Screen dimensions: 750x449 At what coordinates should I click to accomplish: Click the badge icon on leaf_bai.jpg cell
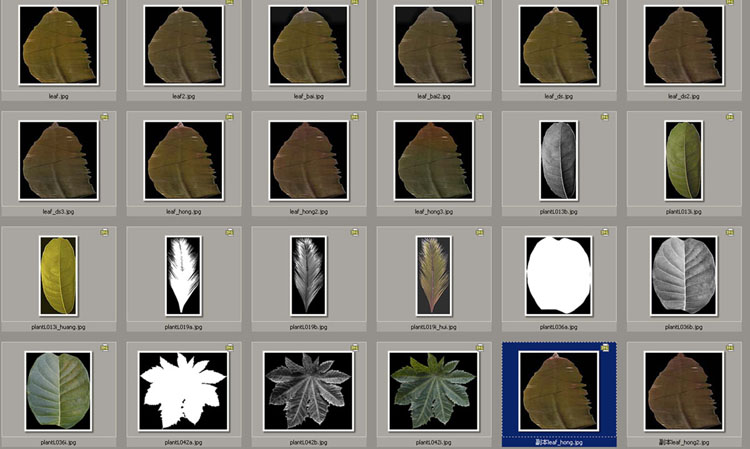tap(355, 3)
